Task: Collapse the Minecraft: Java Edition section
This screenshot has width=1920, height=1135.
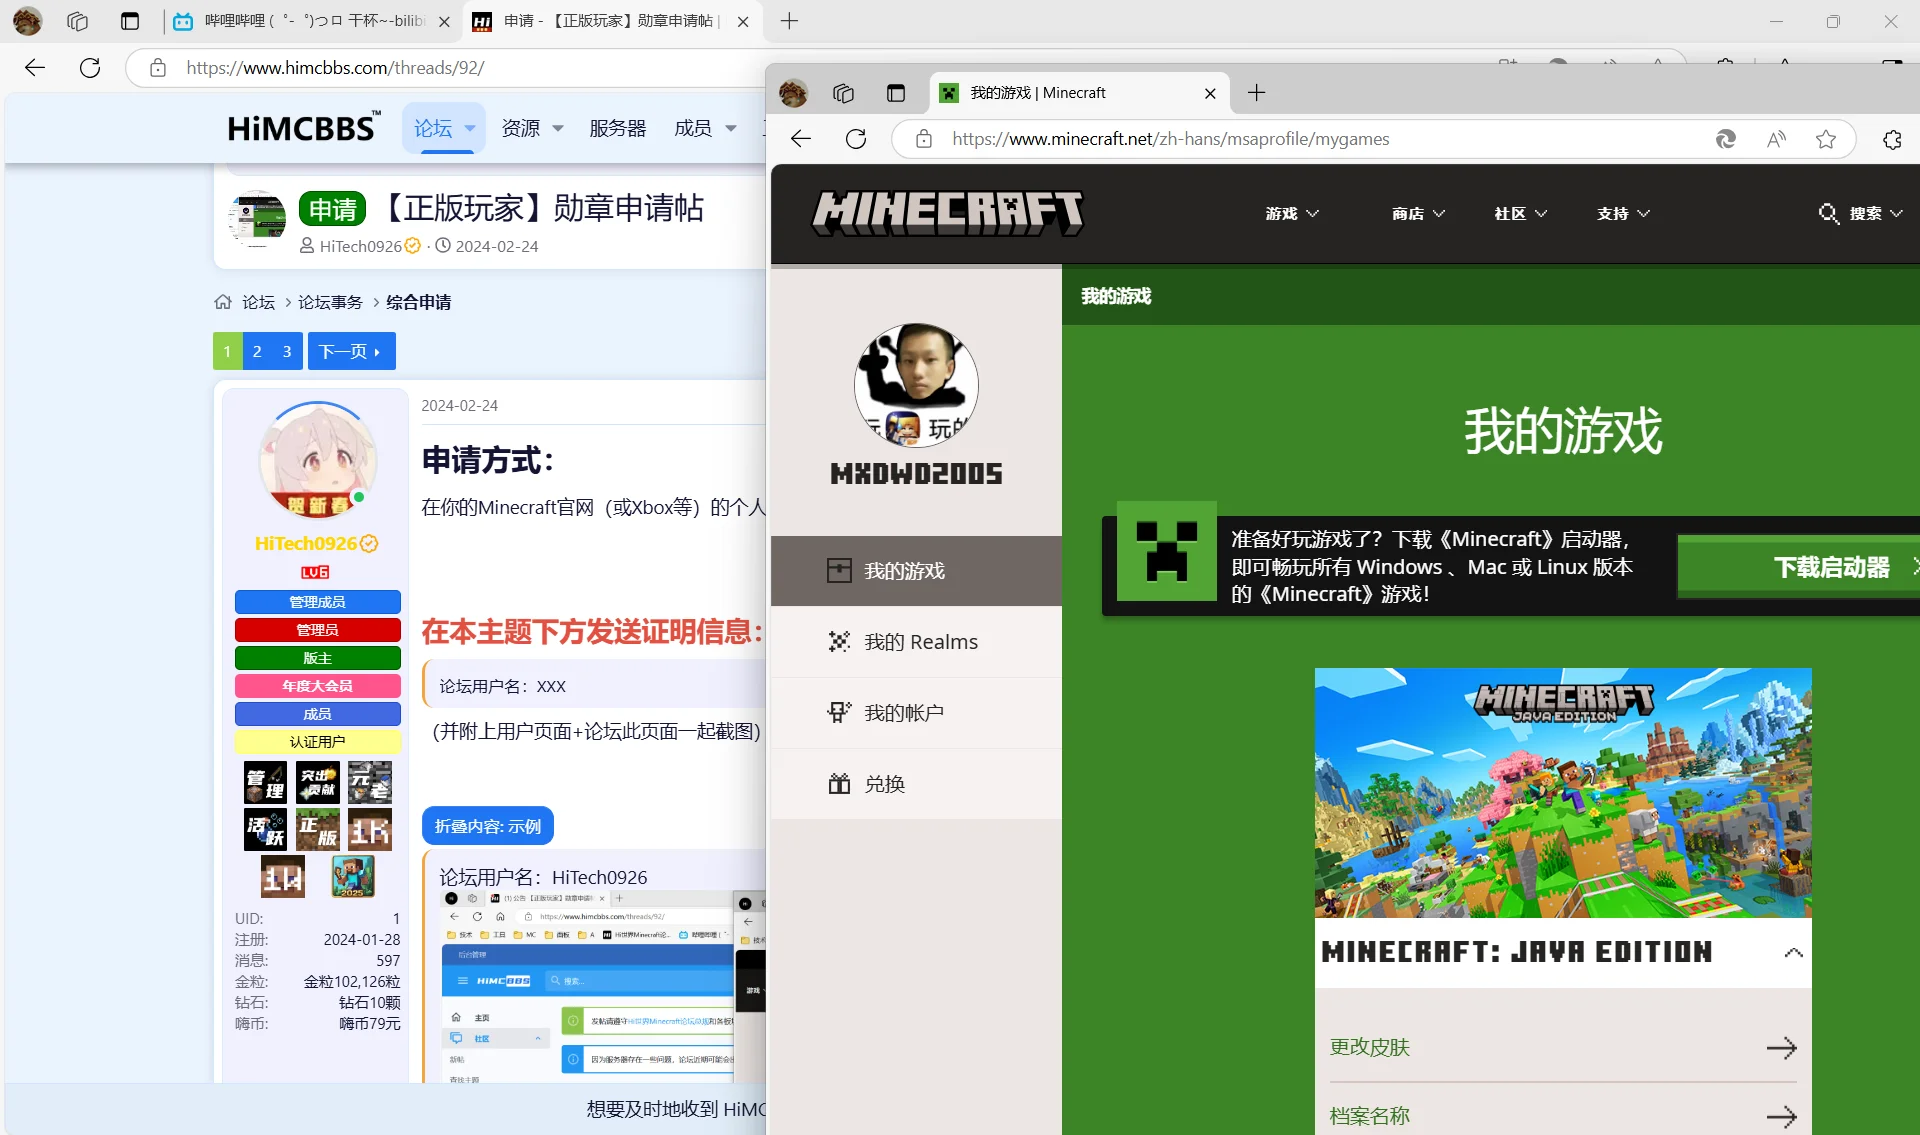Action: [1793, 952]
